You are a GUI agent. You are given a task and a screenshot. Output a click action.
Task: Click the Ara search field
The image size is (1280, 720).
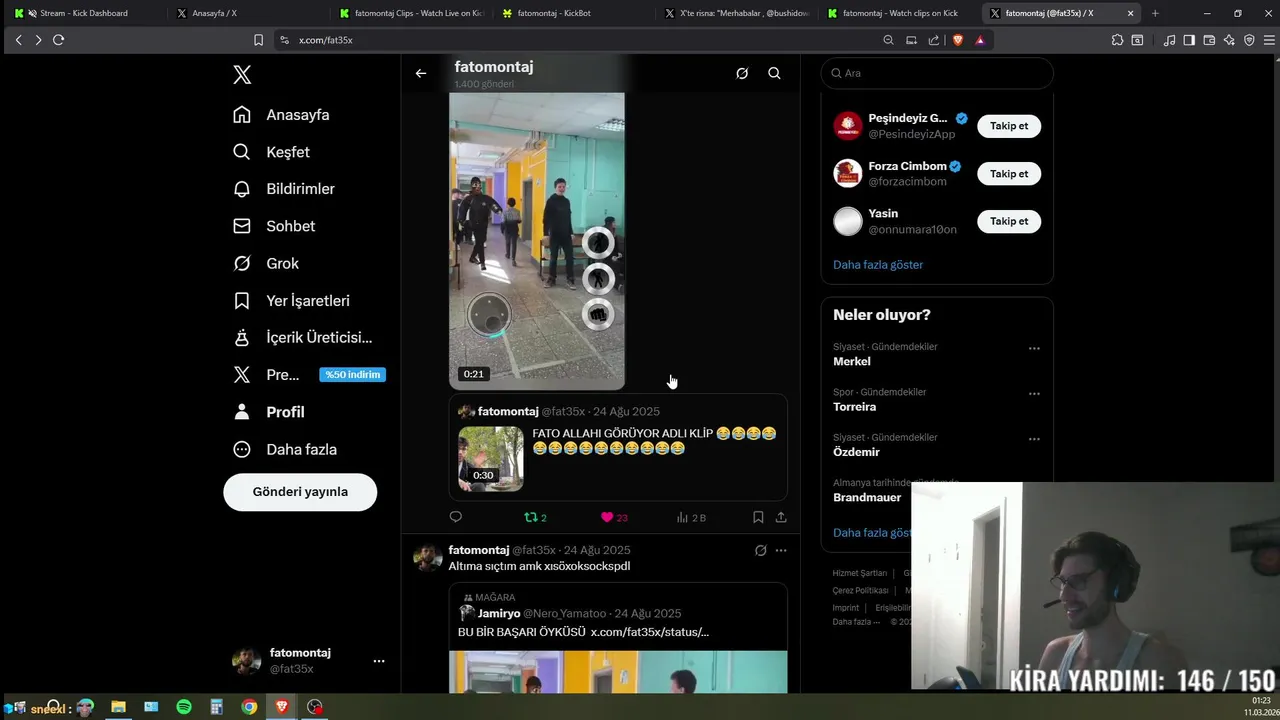pyautogui.click(x=937, y=73)
